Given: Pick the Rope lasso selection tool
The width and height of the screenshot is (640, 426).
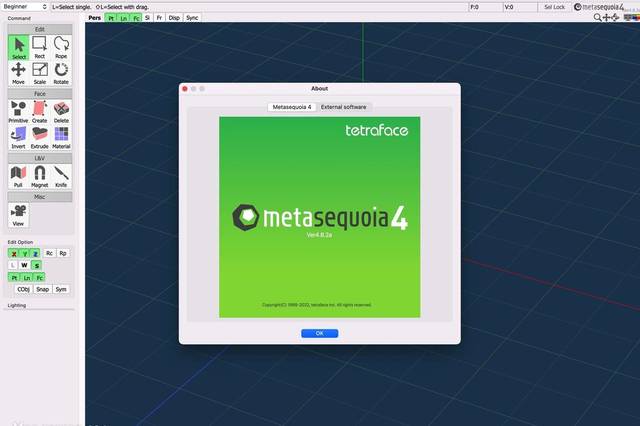Looking at the screenshot, I should point(61,48).
